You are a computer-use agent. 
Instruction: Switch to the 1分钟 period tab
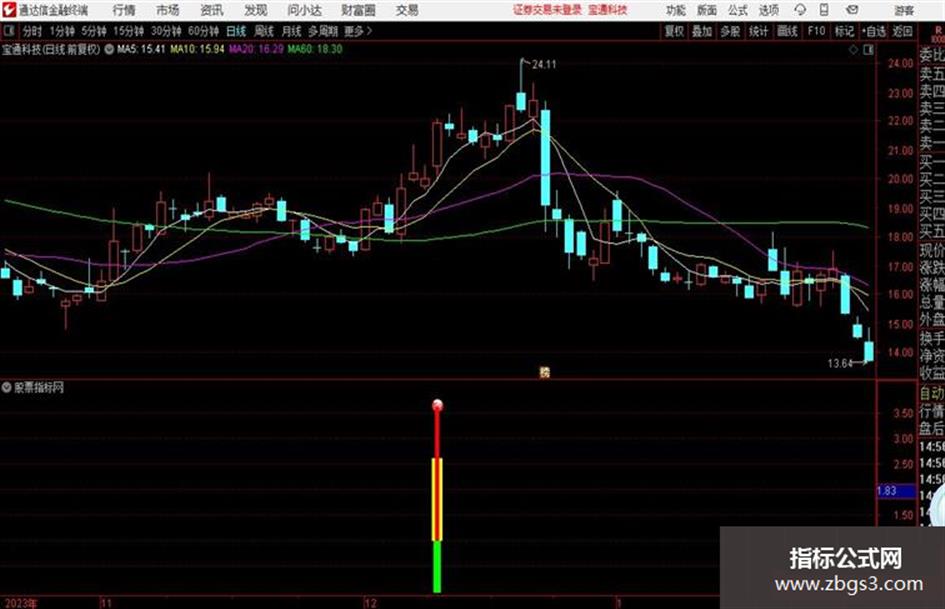[x=61, y=31]
